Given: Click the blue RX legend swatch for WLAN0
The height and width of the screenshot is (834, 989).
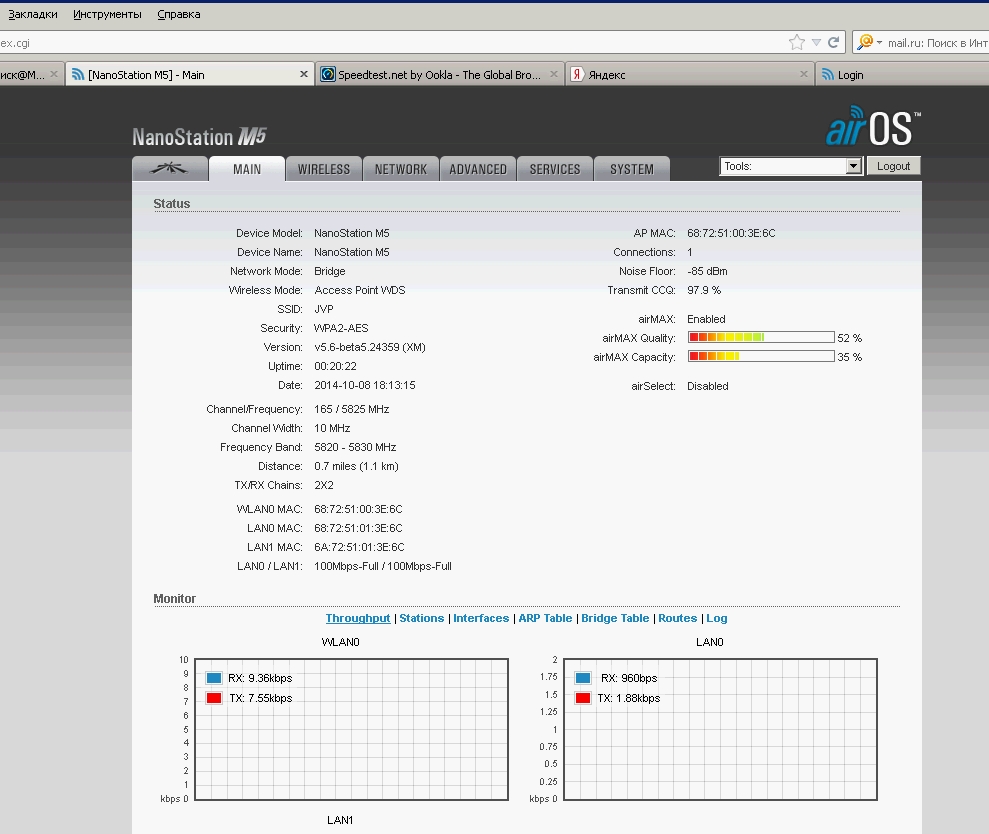Looking at the screenshot, I should (x=214, y=678).
